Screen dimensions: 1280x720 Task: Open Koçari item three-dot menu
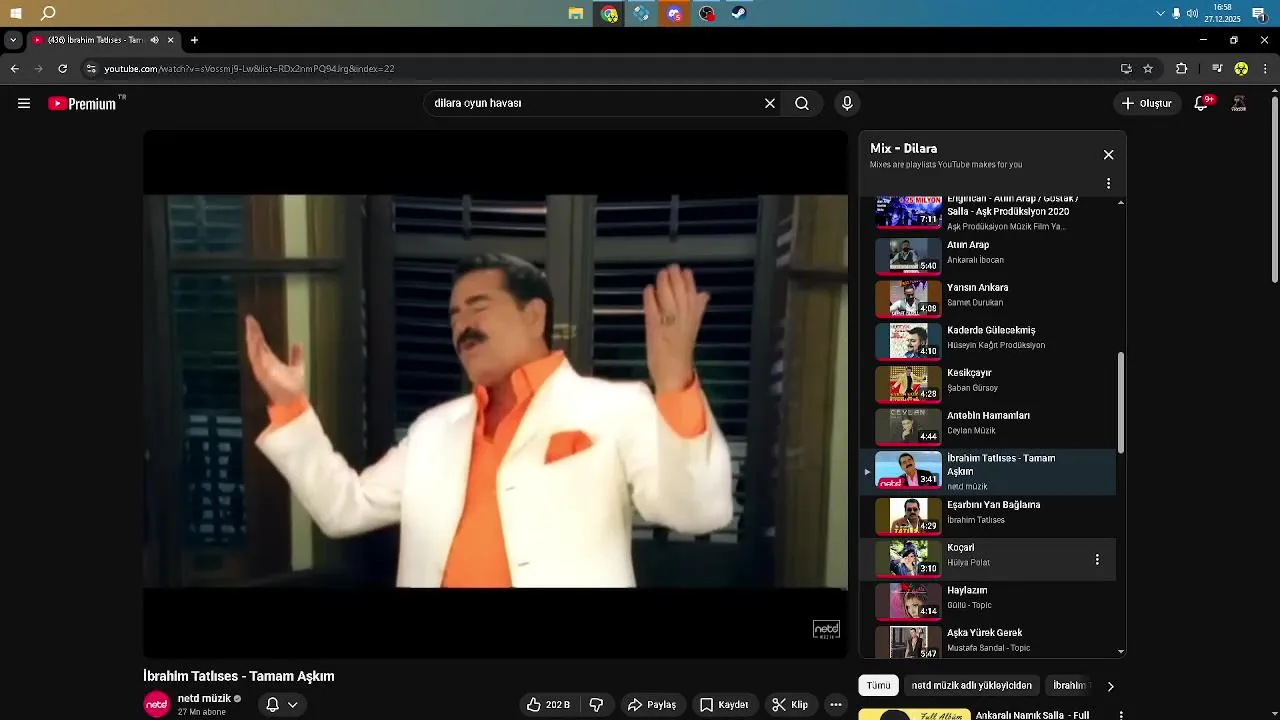pos(1097,560)
